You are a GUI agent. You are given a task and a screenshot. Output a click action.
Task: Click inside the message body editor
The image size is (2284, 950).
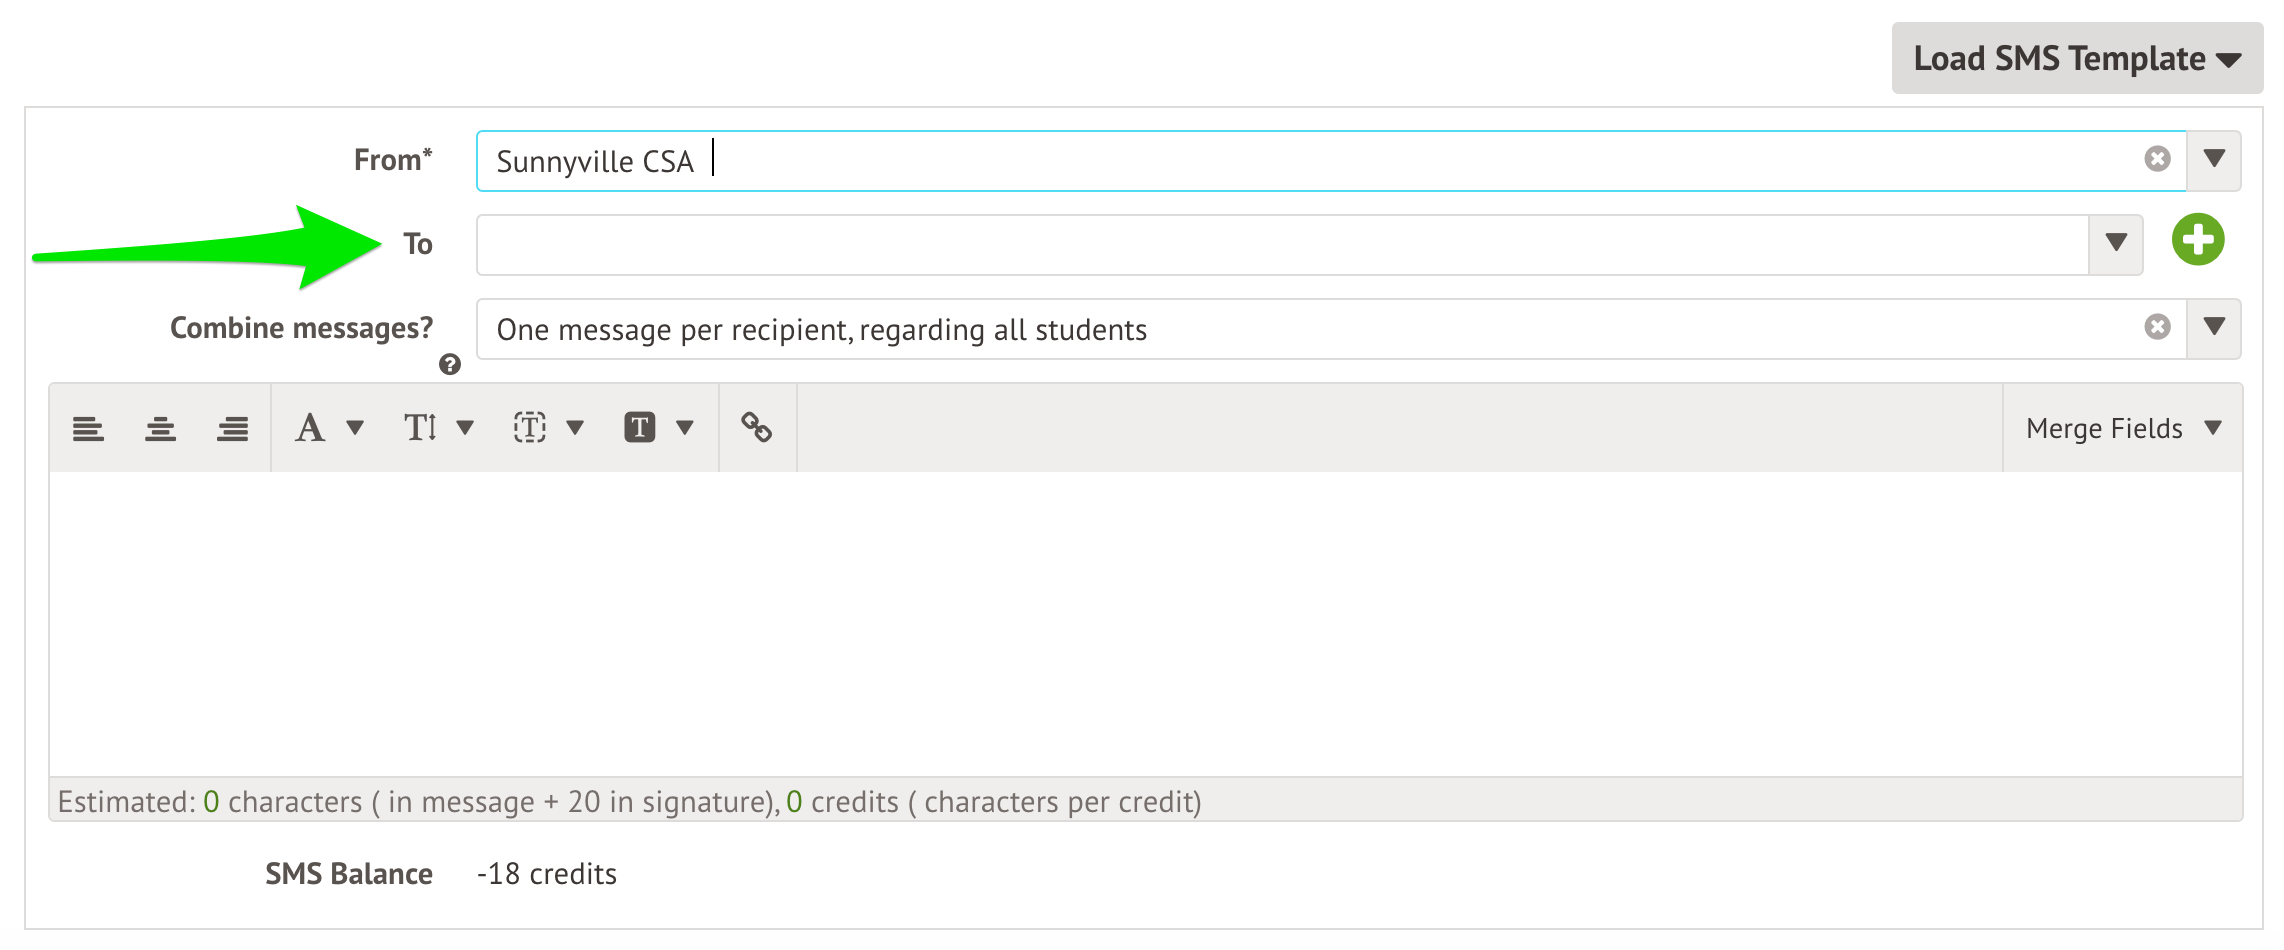1146,624
